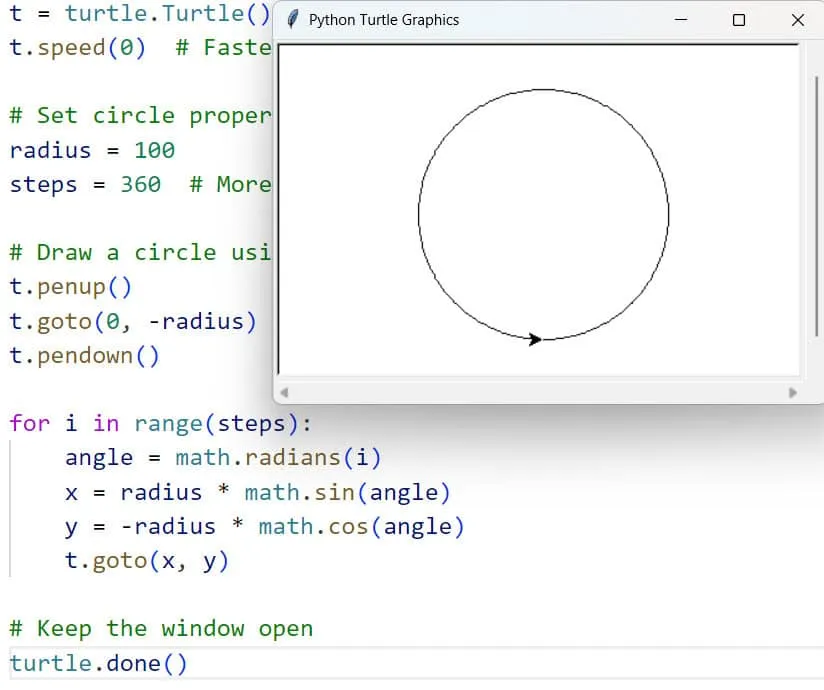Click on the math.cos(angle) expression
This screenshot has height=690, width=824.
361,527
